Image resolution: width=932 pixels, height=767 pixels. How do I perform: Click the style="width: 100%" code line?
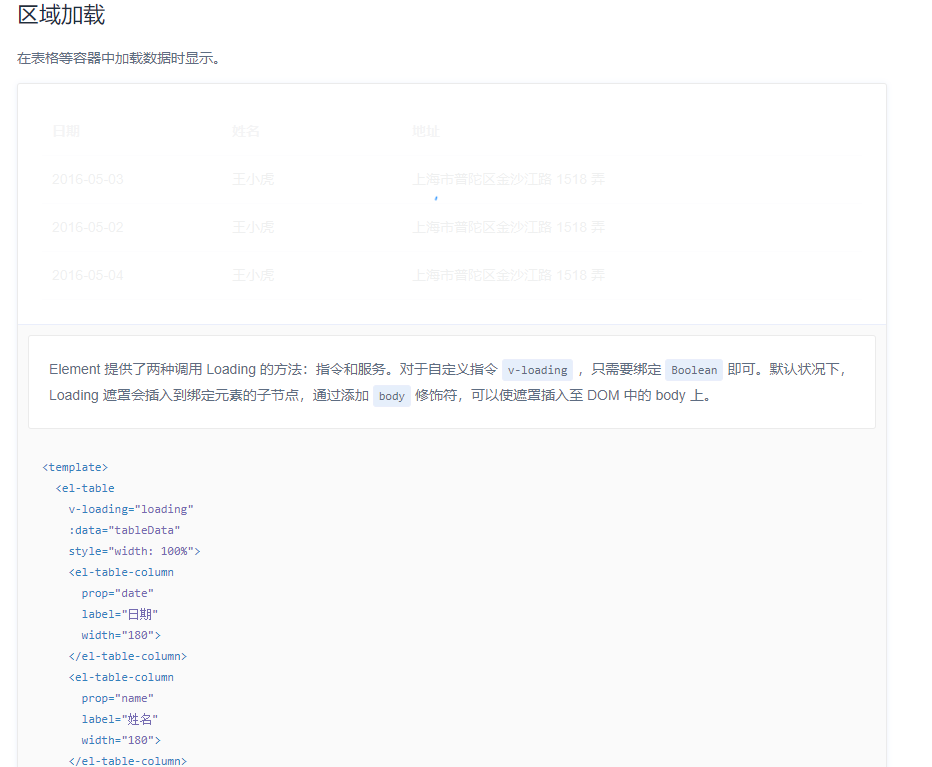(x=135, y=550)
